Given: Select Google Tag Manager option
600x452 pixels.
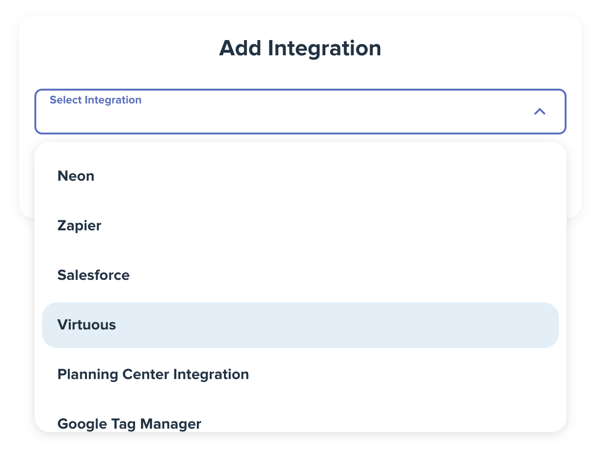Looking at the screenshot, I should (x=300, y=421).
